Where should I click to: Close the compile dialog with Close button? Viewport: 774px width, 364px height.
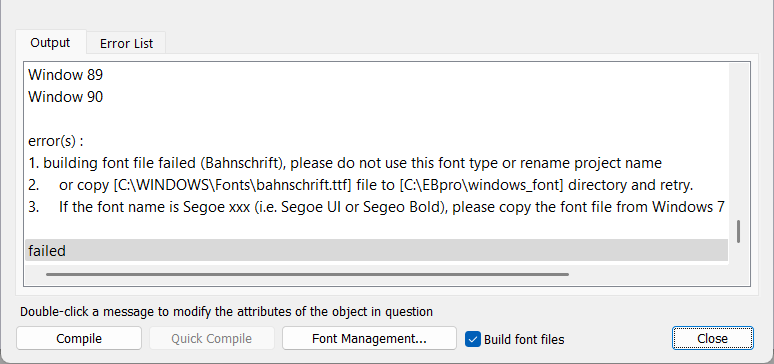(712, 338)
